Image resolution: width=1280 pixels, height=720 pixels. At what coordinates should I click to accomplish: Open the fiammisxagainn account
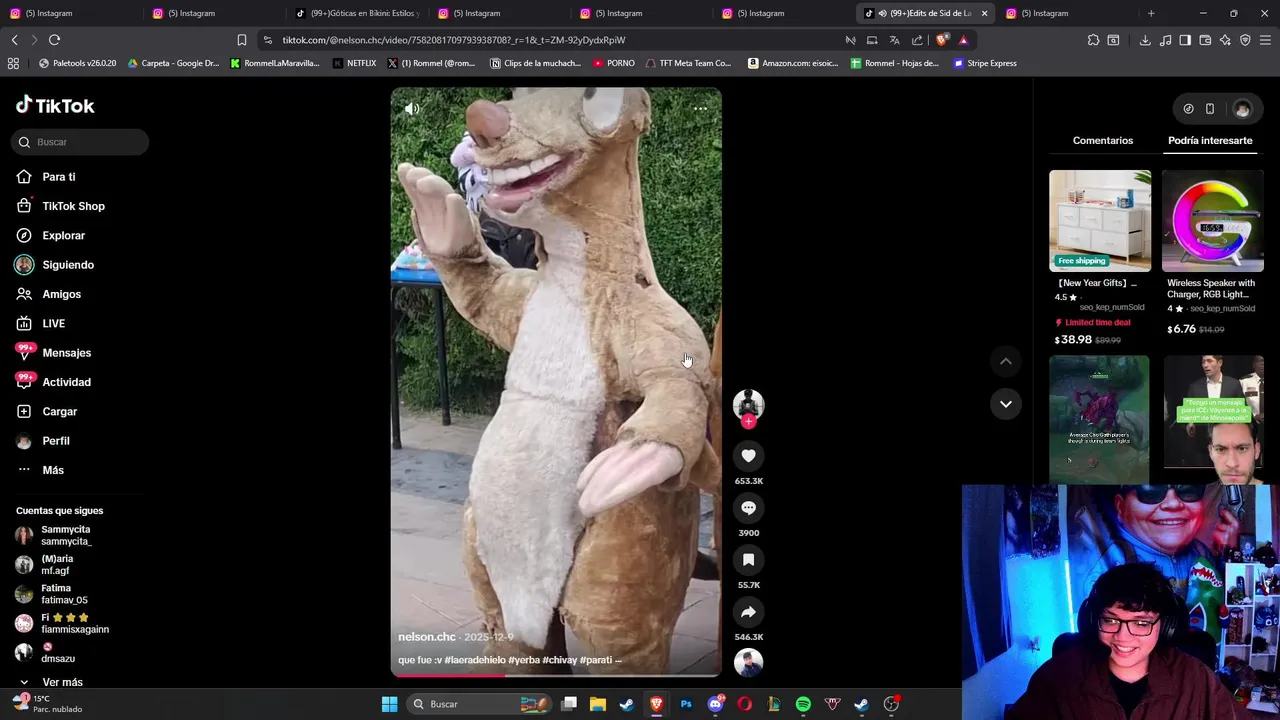74,623
